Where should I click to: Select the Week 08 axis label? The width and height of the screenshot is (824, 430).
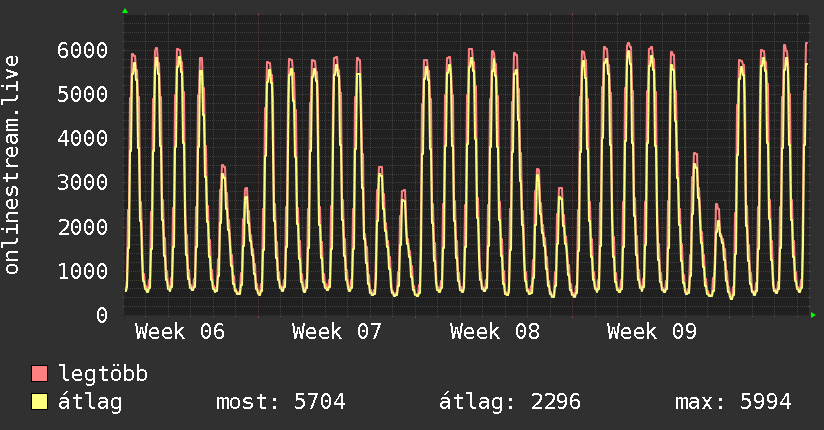(x=495, y=332)
